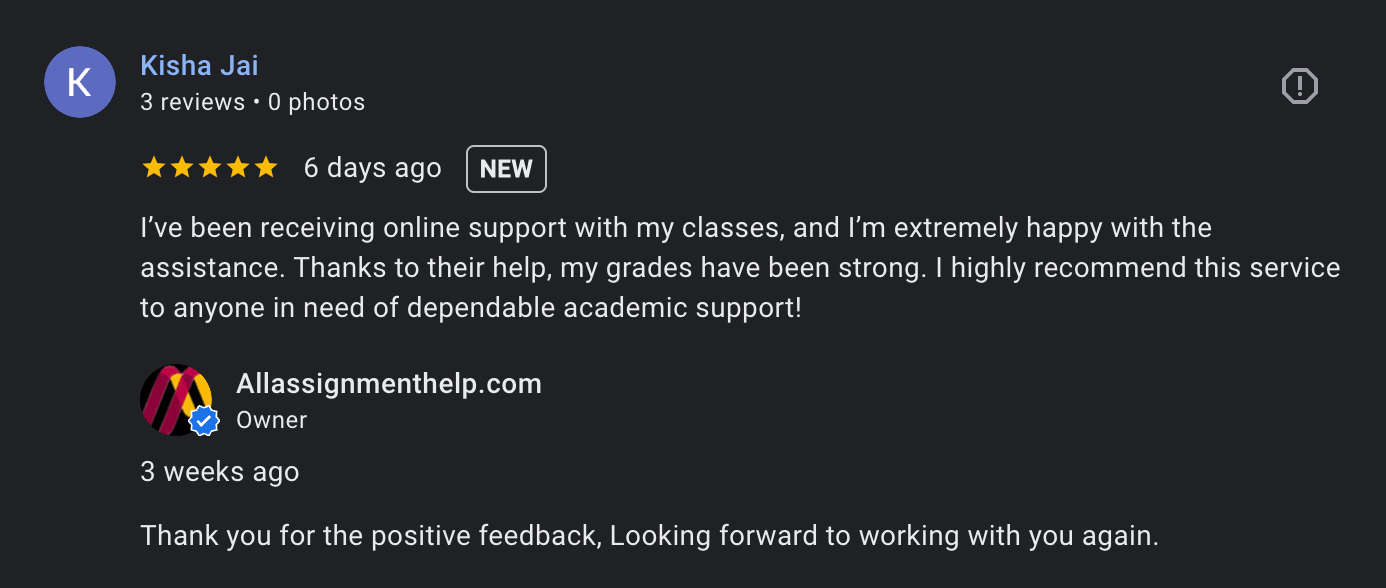Open the Allassignmenthelp.com owner name link
Viewport: 1386px width, 588px height.
pyautogui.click(x=389, y=383)
